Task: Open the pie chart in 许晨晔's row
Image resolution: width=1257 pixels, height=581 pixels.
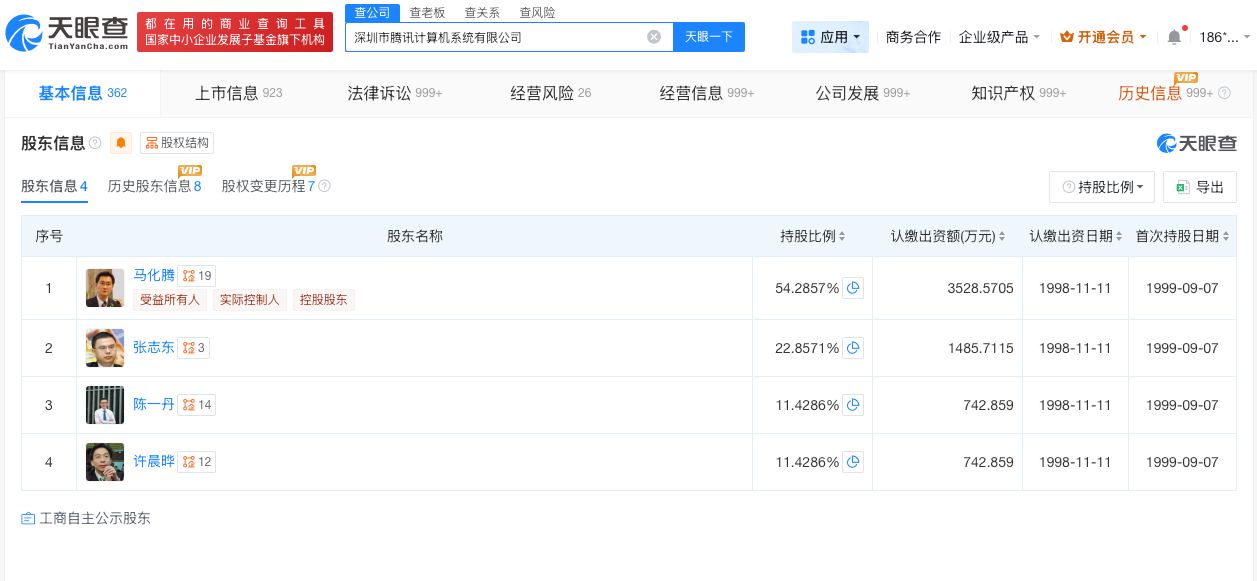Action: tap(853, 461)
